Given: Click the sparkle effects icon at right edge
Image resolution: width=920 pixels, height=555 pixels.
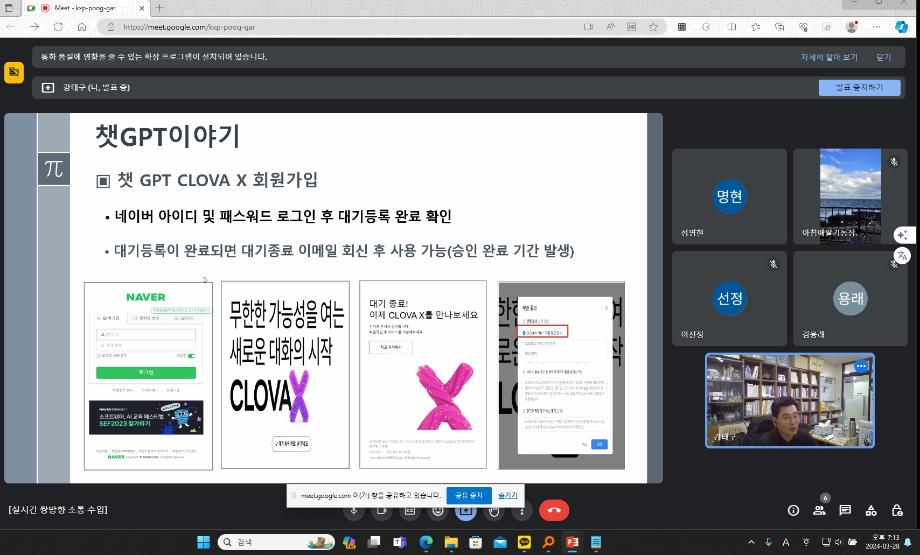Looking at the screenshot, I should 902,235.
